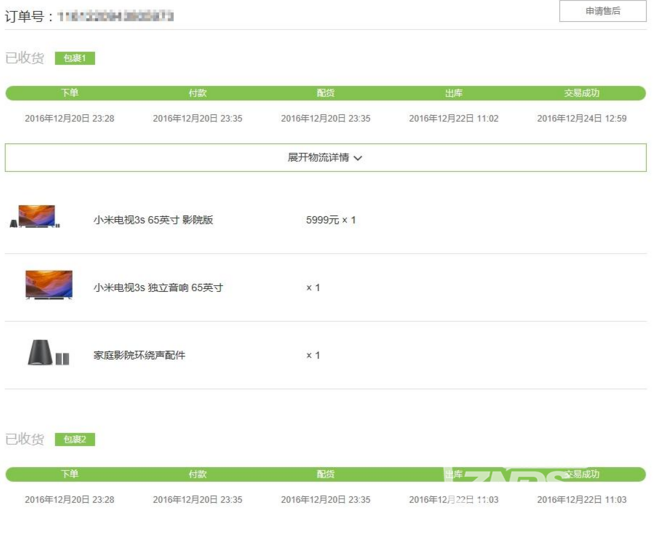The image size is (653, 537).
Task: Click package 1 付款 progress step
Action: click(x=197, y=93)
